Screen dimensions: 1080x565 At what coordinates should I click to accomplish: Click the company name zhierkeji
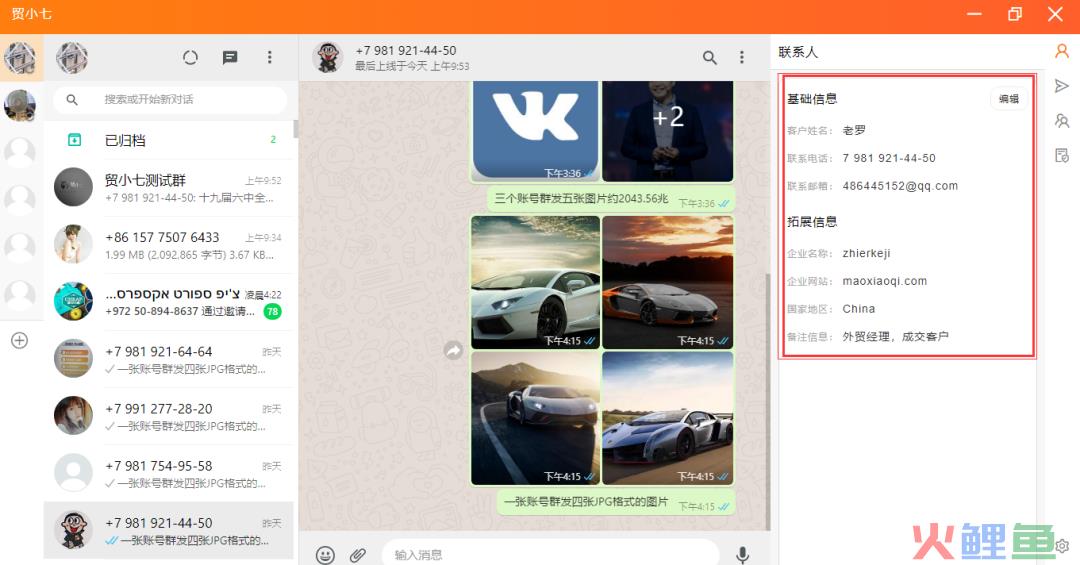(866, 254)
